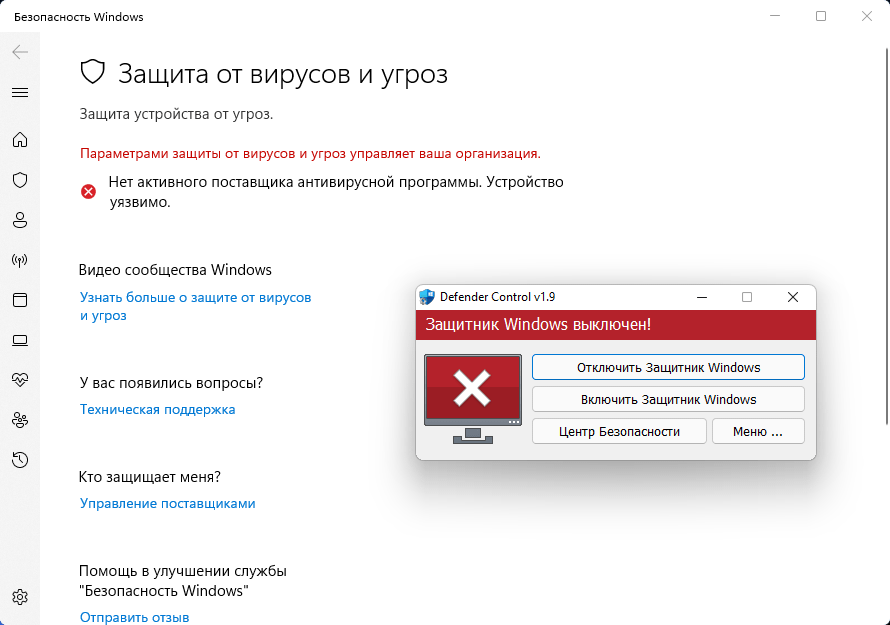Open the hamburger navigation menu

coord(20,93)
